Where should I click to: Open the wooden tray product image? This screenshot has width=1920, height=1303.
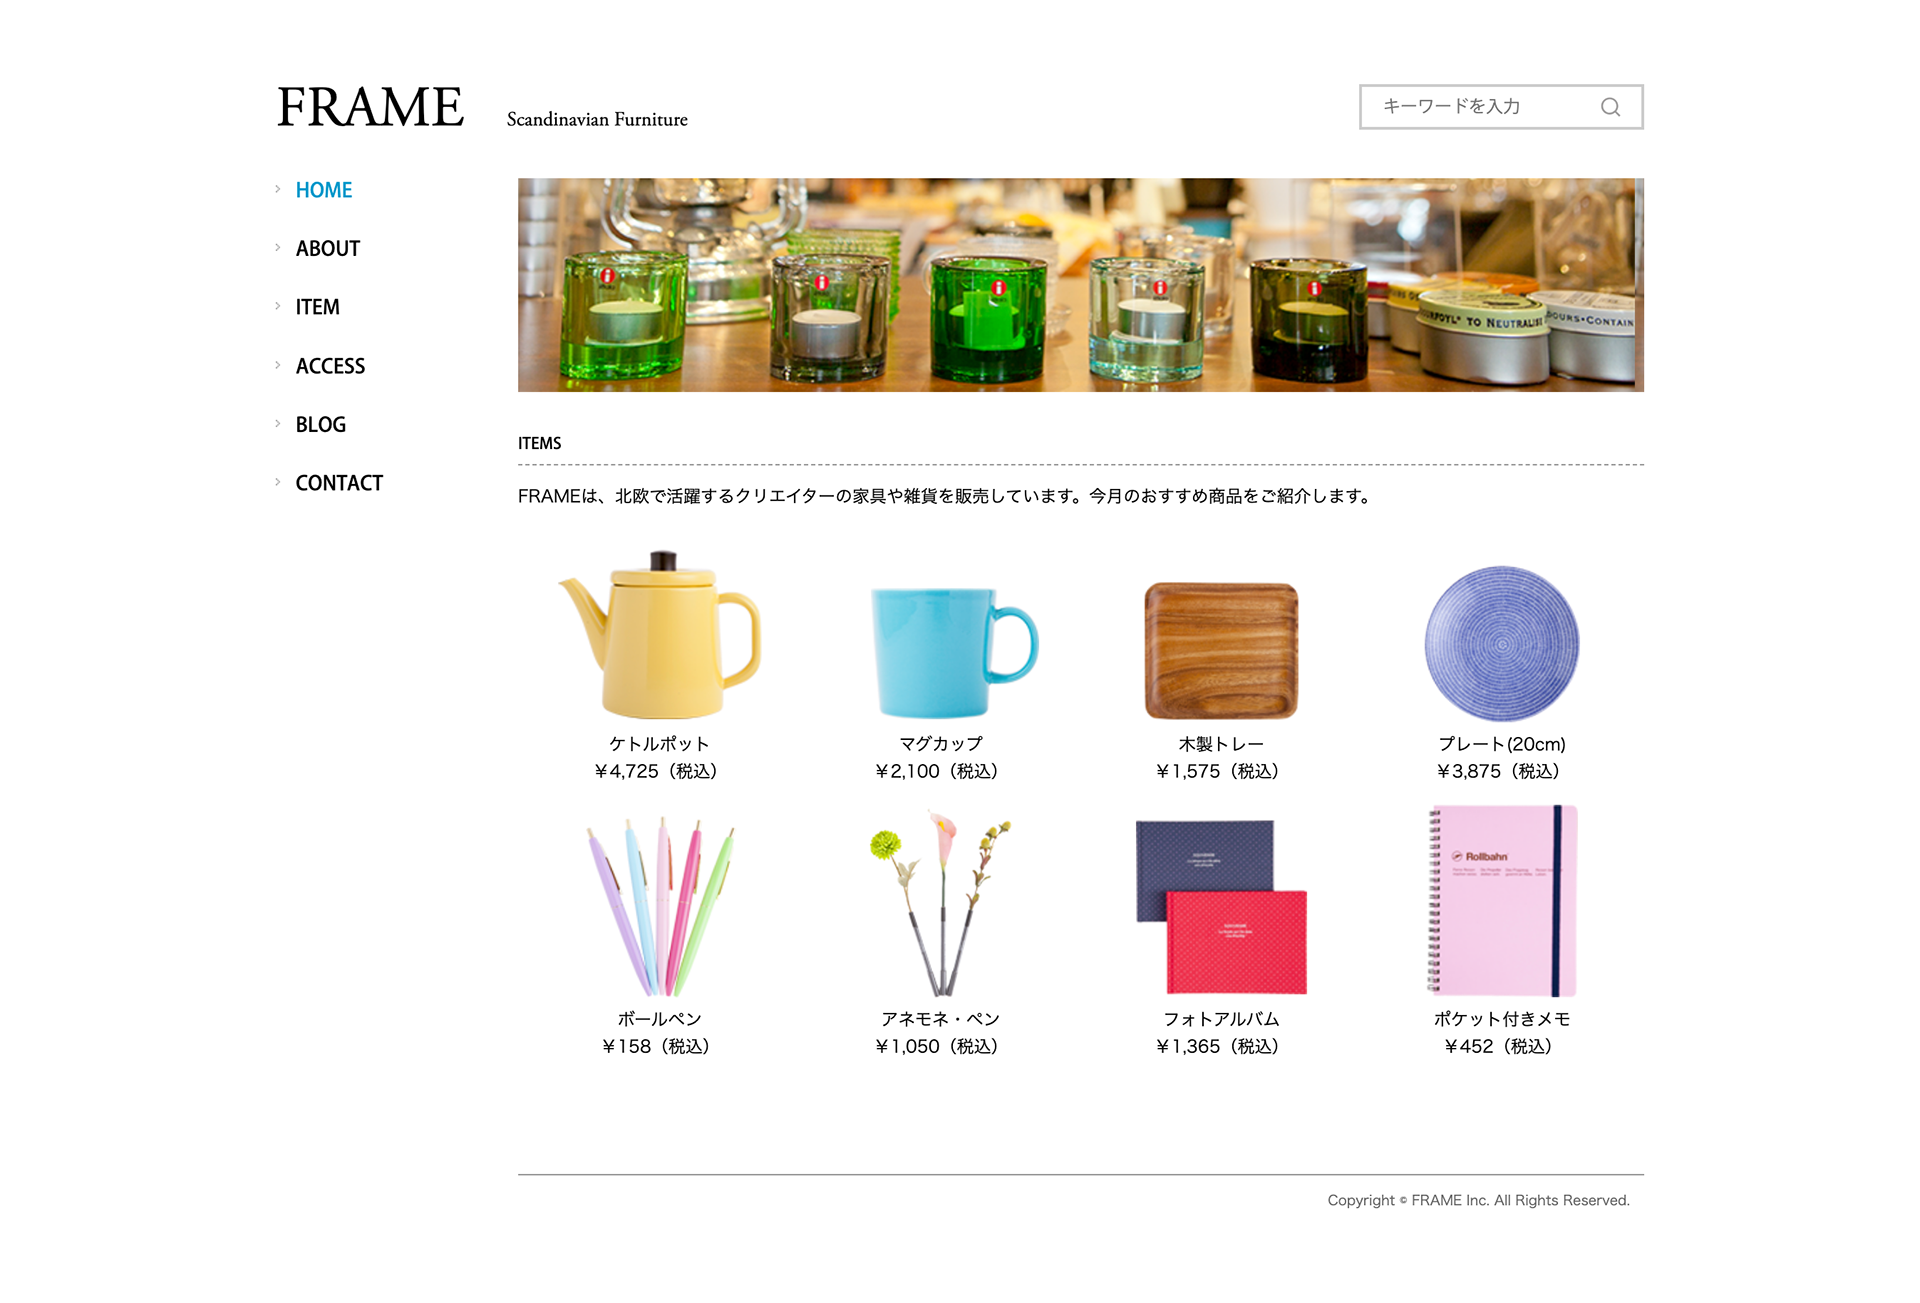coord(1220,650)
